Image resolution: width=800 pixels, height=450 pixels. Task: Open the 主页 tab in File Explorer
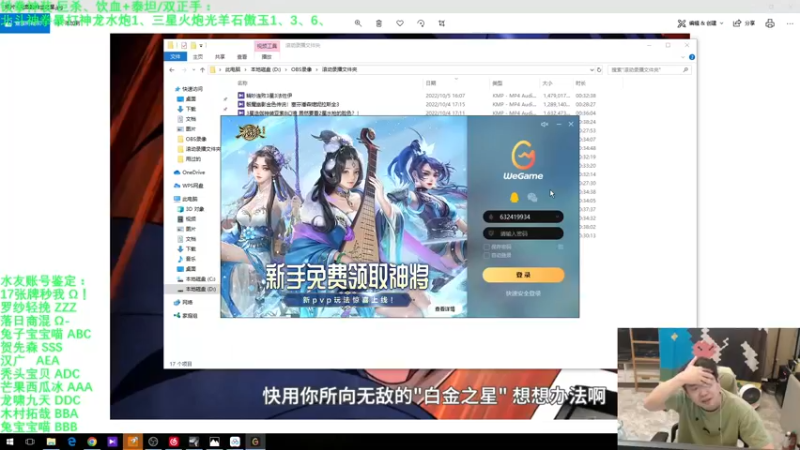pos(198,57)
